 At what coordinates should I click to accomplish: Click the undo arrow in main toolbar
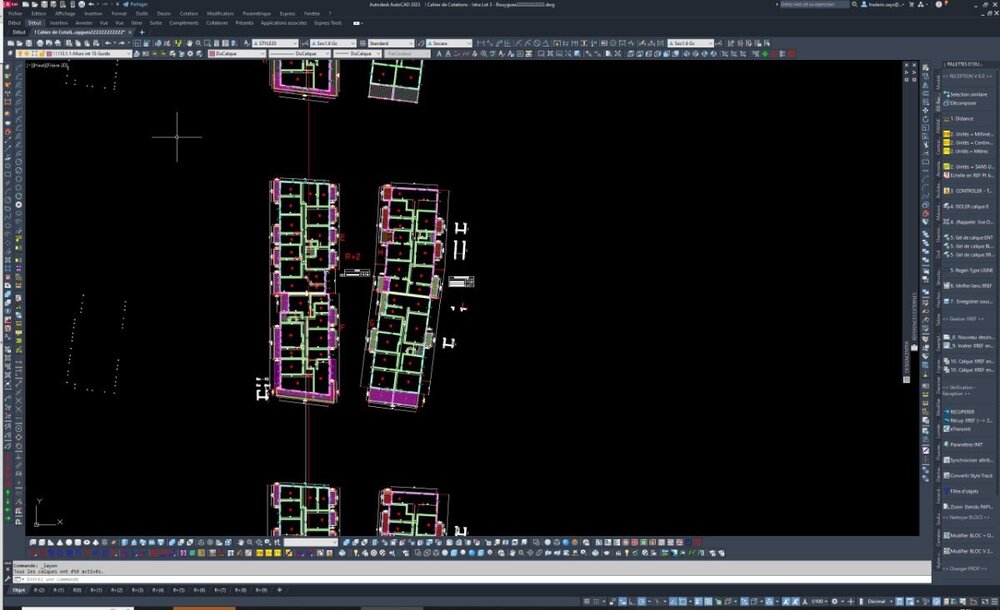coord(107,43)
